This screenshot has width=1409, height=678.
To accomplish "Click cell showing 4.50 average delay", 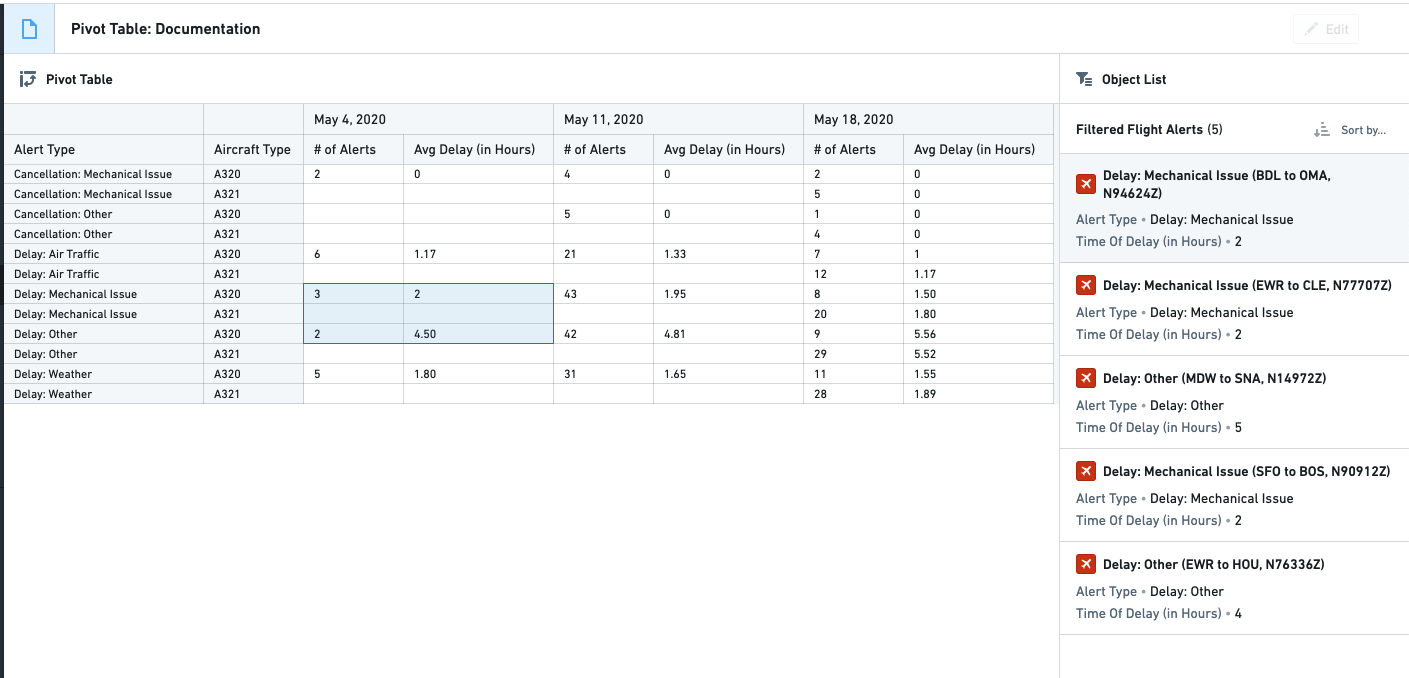I will tap(478, 334).
